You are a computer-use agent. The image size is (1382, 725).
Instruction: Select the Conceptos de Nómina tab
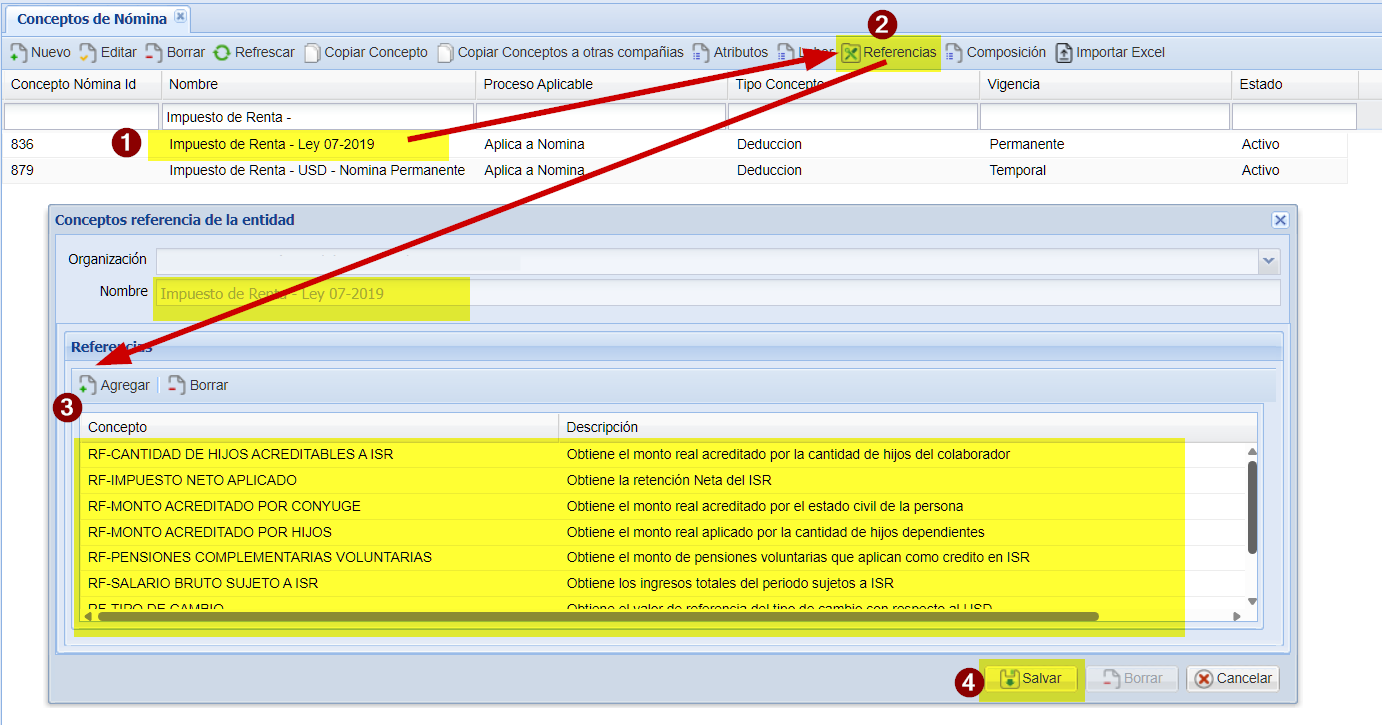point(91,19)
